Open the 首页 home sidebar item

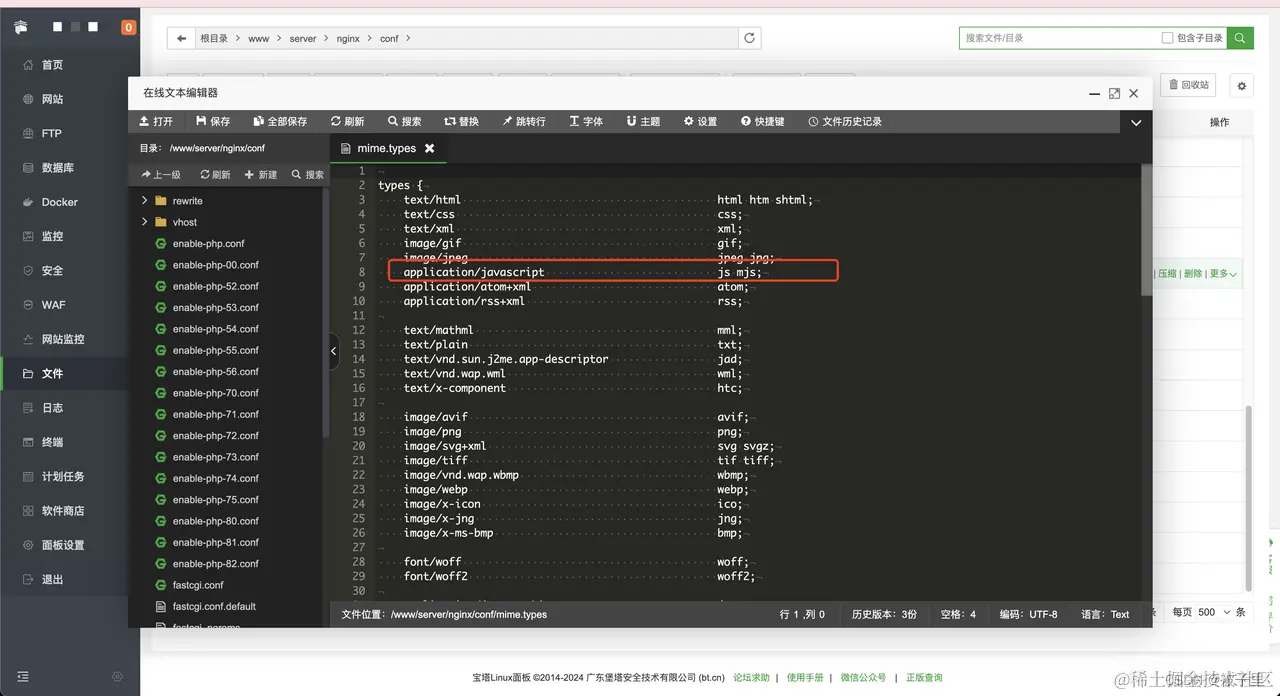tap(52, 65)
